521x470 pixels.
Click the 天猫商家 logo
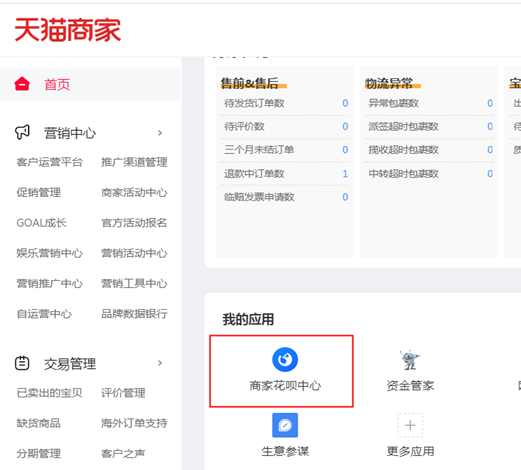tap(68, 30)
